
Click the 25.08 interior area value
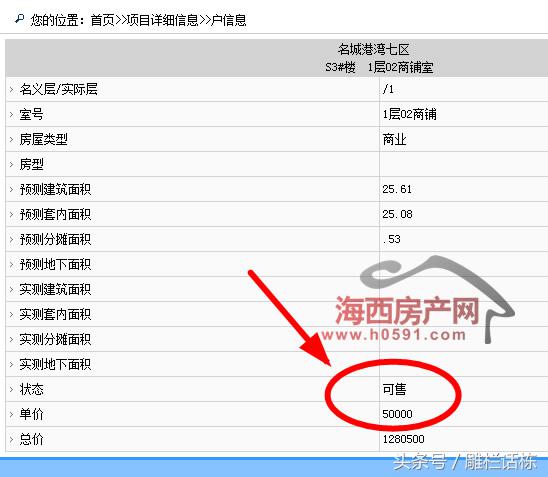pos(397,214)
